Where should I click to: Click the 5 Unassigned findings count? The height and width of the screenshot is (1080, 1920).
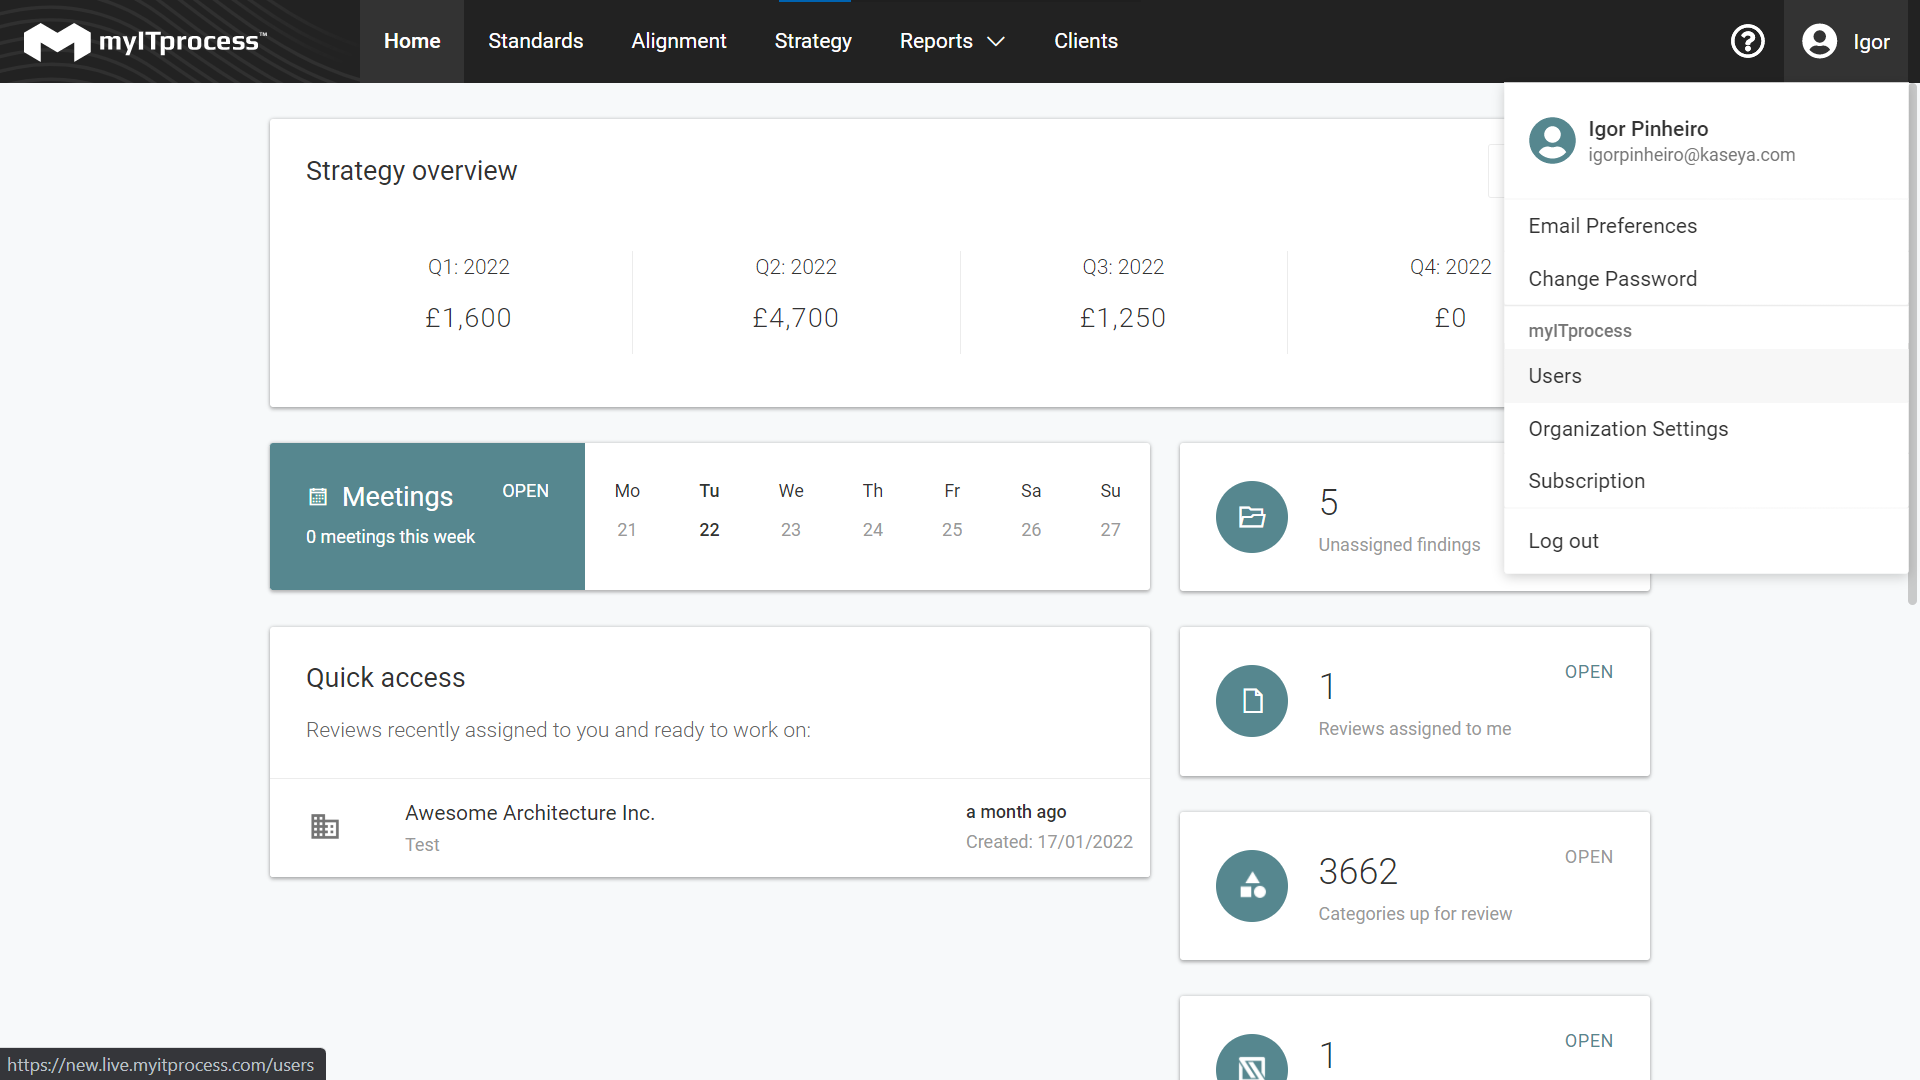[1329, 502]
